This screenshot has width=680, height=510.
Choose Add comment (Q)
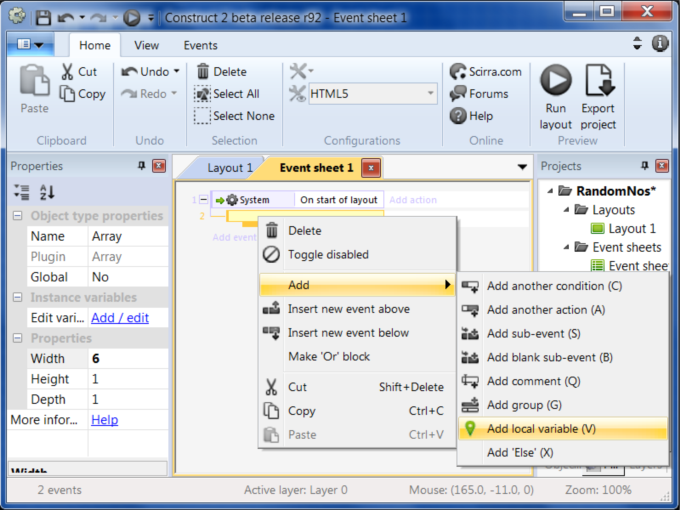[562, 381]
